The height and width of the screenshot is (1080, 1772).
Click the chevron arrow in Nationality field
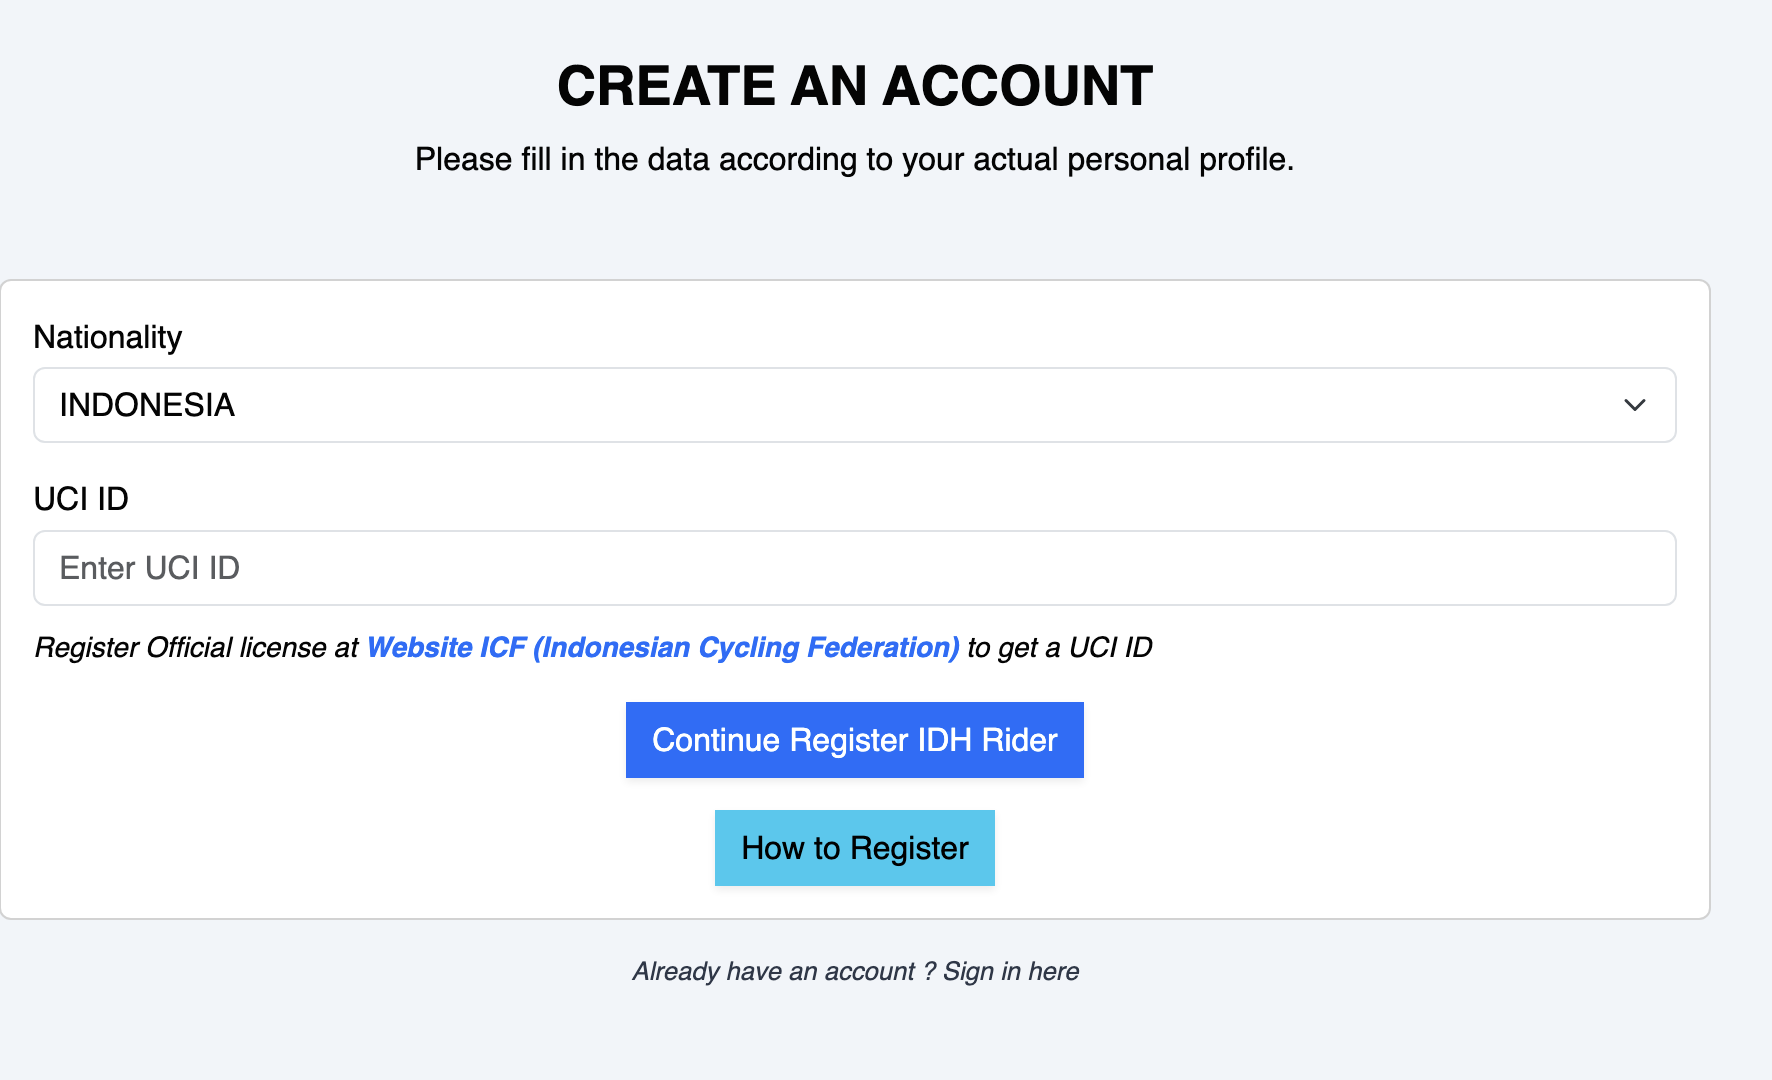(1634, 405)
